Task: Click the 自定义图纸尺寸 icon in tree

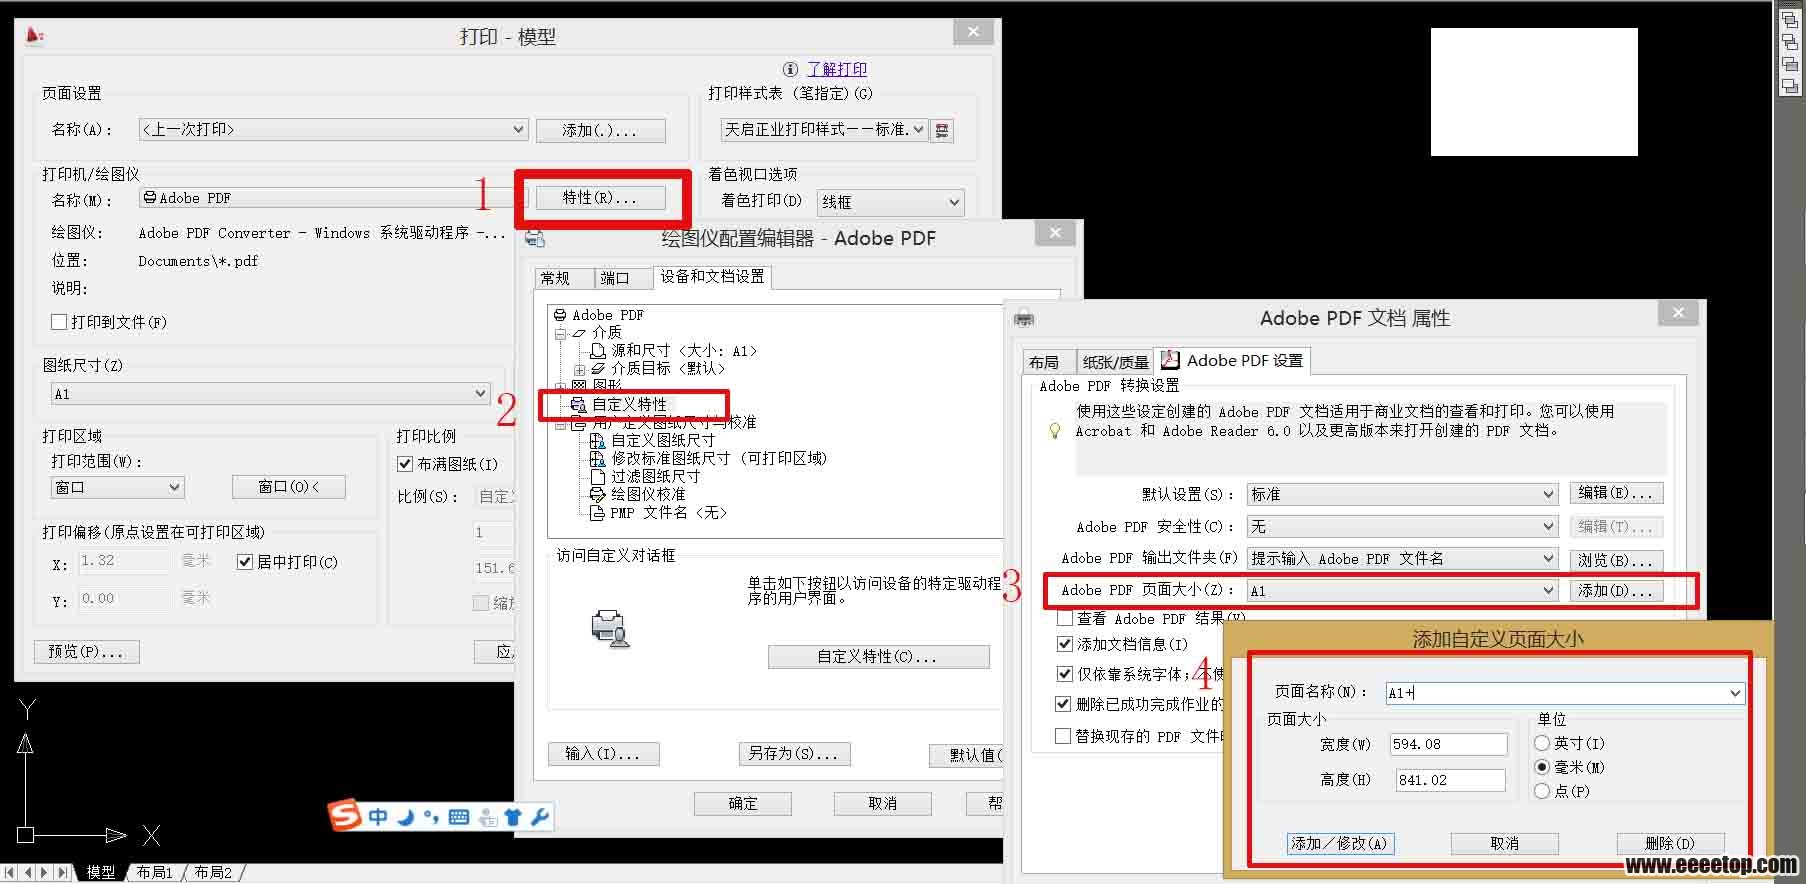Action: tap(597, 441)
